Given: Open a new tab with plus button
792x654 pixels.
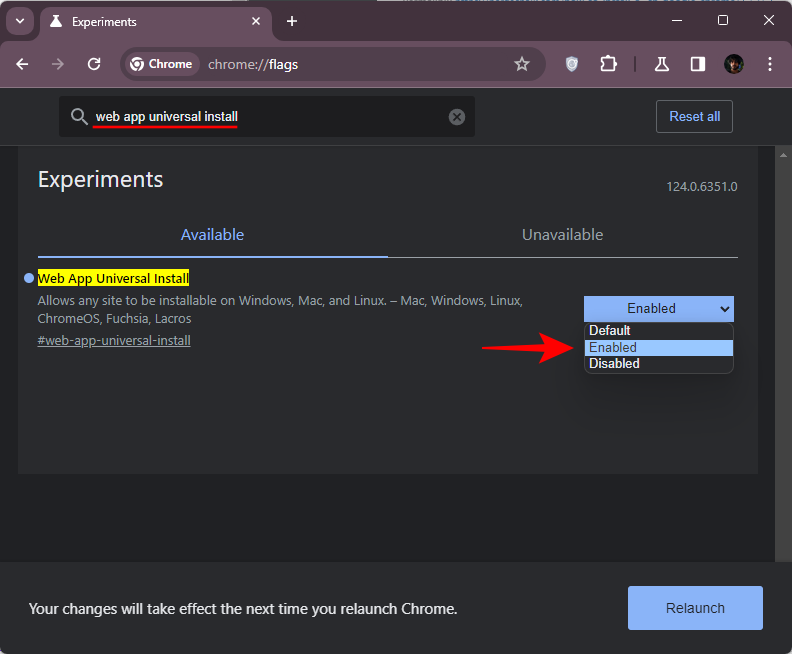Looking at the screenshot, I should [291, 21].
